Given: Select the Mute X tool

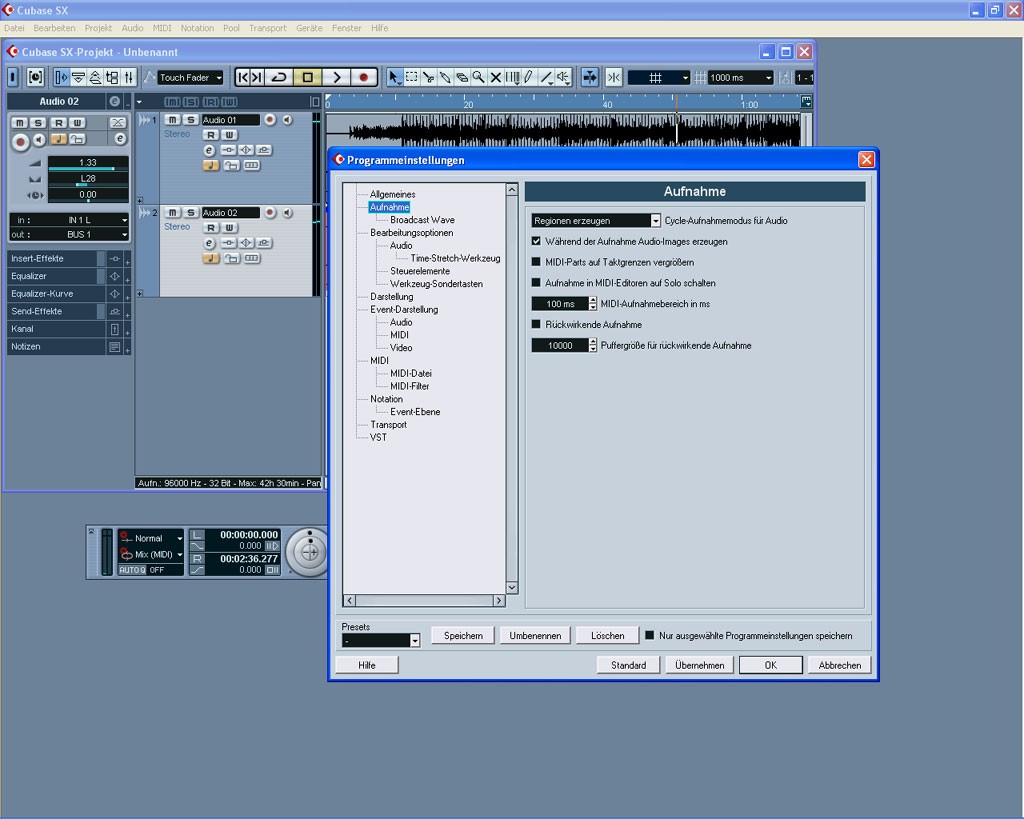Looking at the screenshot, I should (x=496, y=77).
